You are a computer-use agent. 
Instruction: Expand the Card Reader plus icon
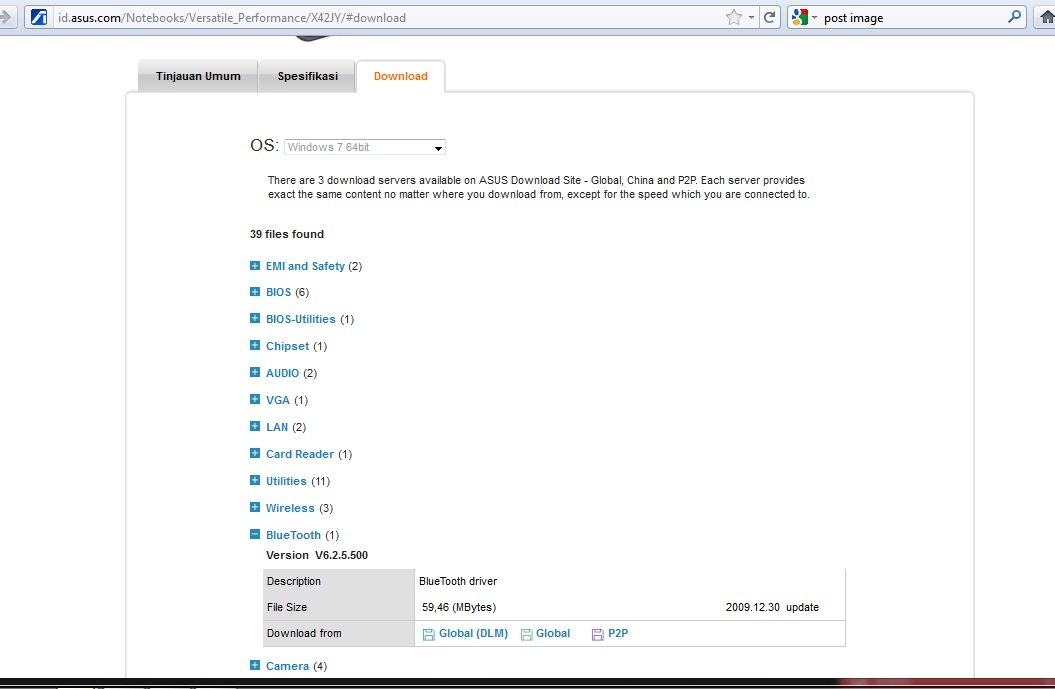pyautogui.click(x=255, y=453)
